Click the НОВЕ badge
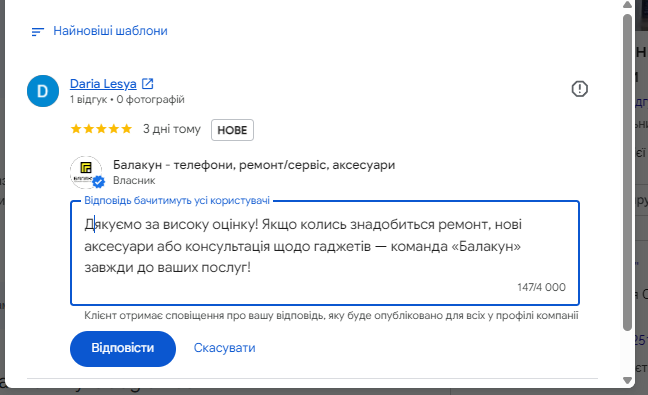 click(x=232, y=130)
